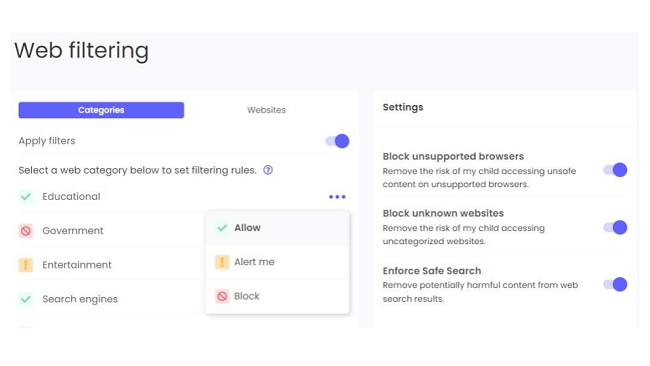The image size is (650, 366).
Task: Click 'Select a web category below' instruction text
Action: (x=138, y=170)
